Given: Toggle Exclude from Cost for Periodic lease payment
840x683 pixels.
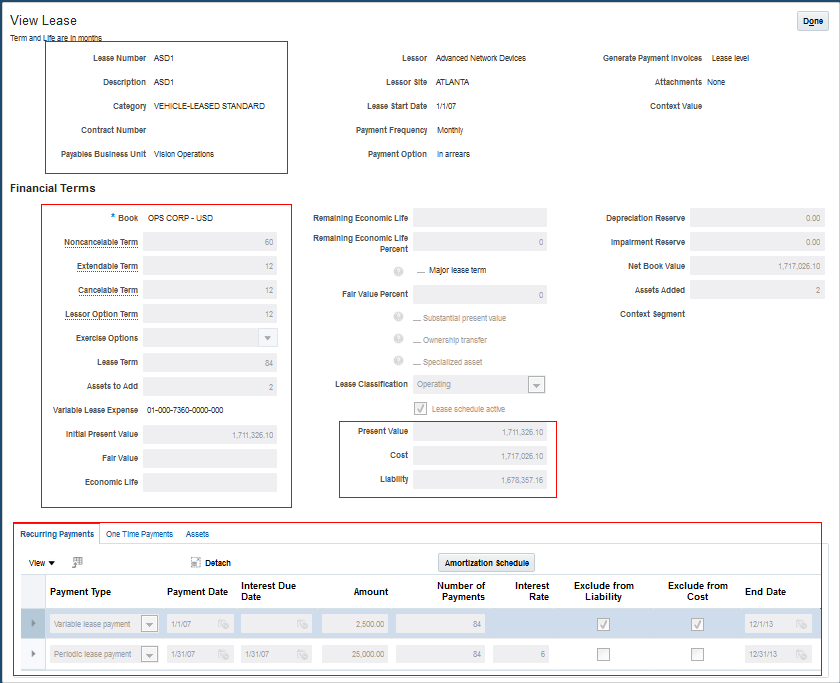Looking at the screenshot, I should pos(697,654).
